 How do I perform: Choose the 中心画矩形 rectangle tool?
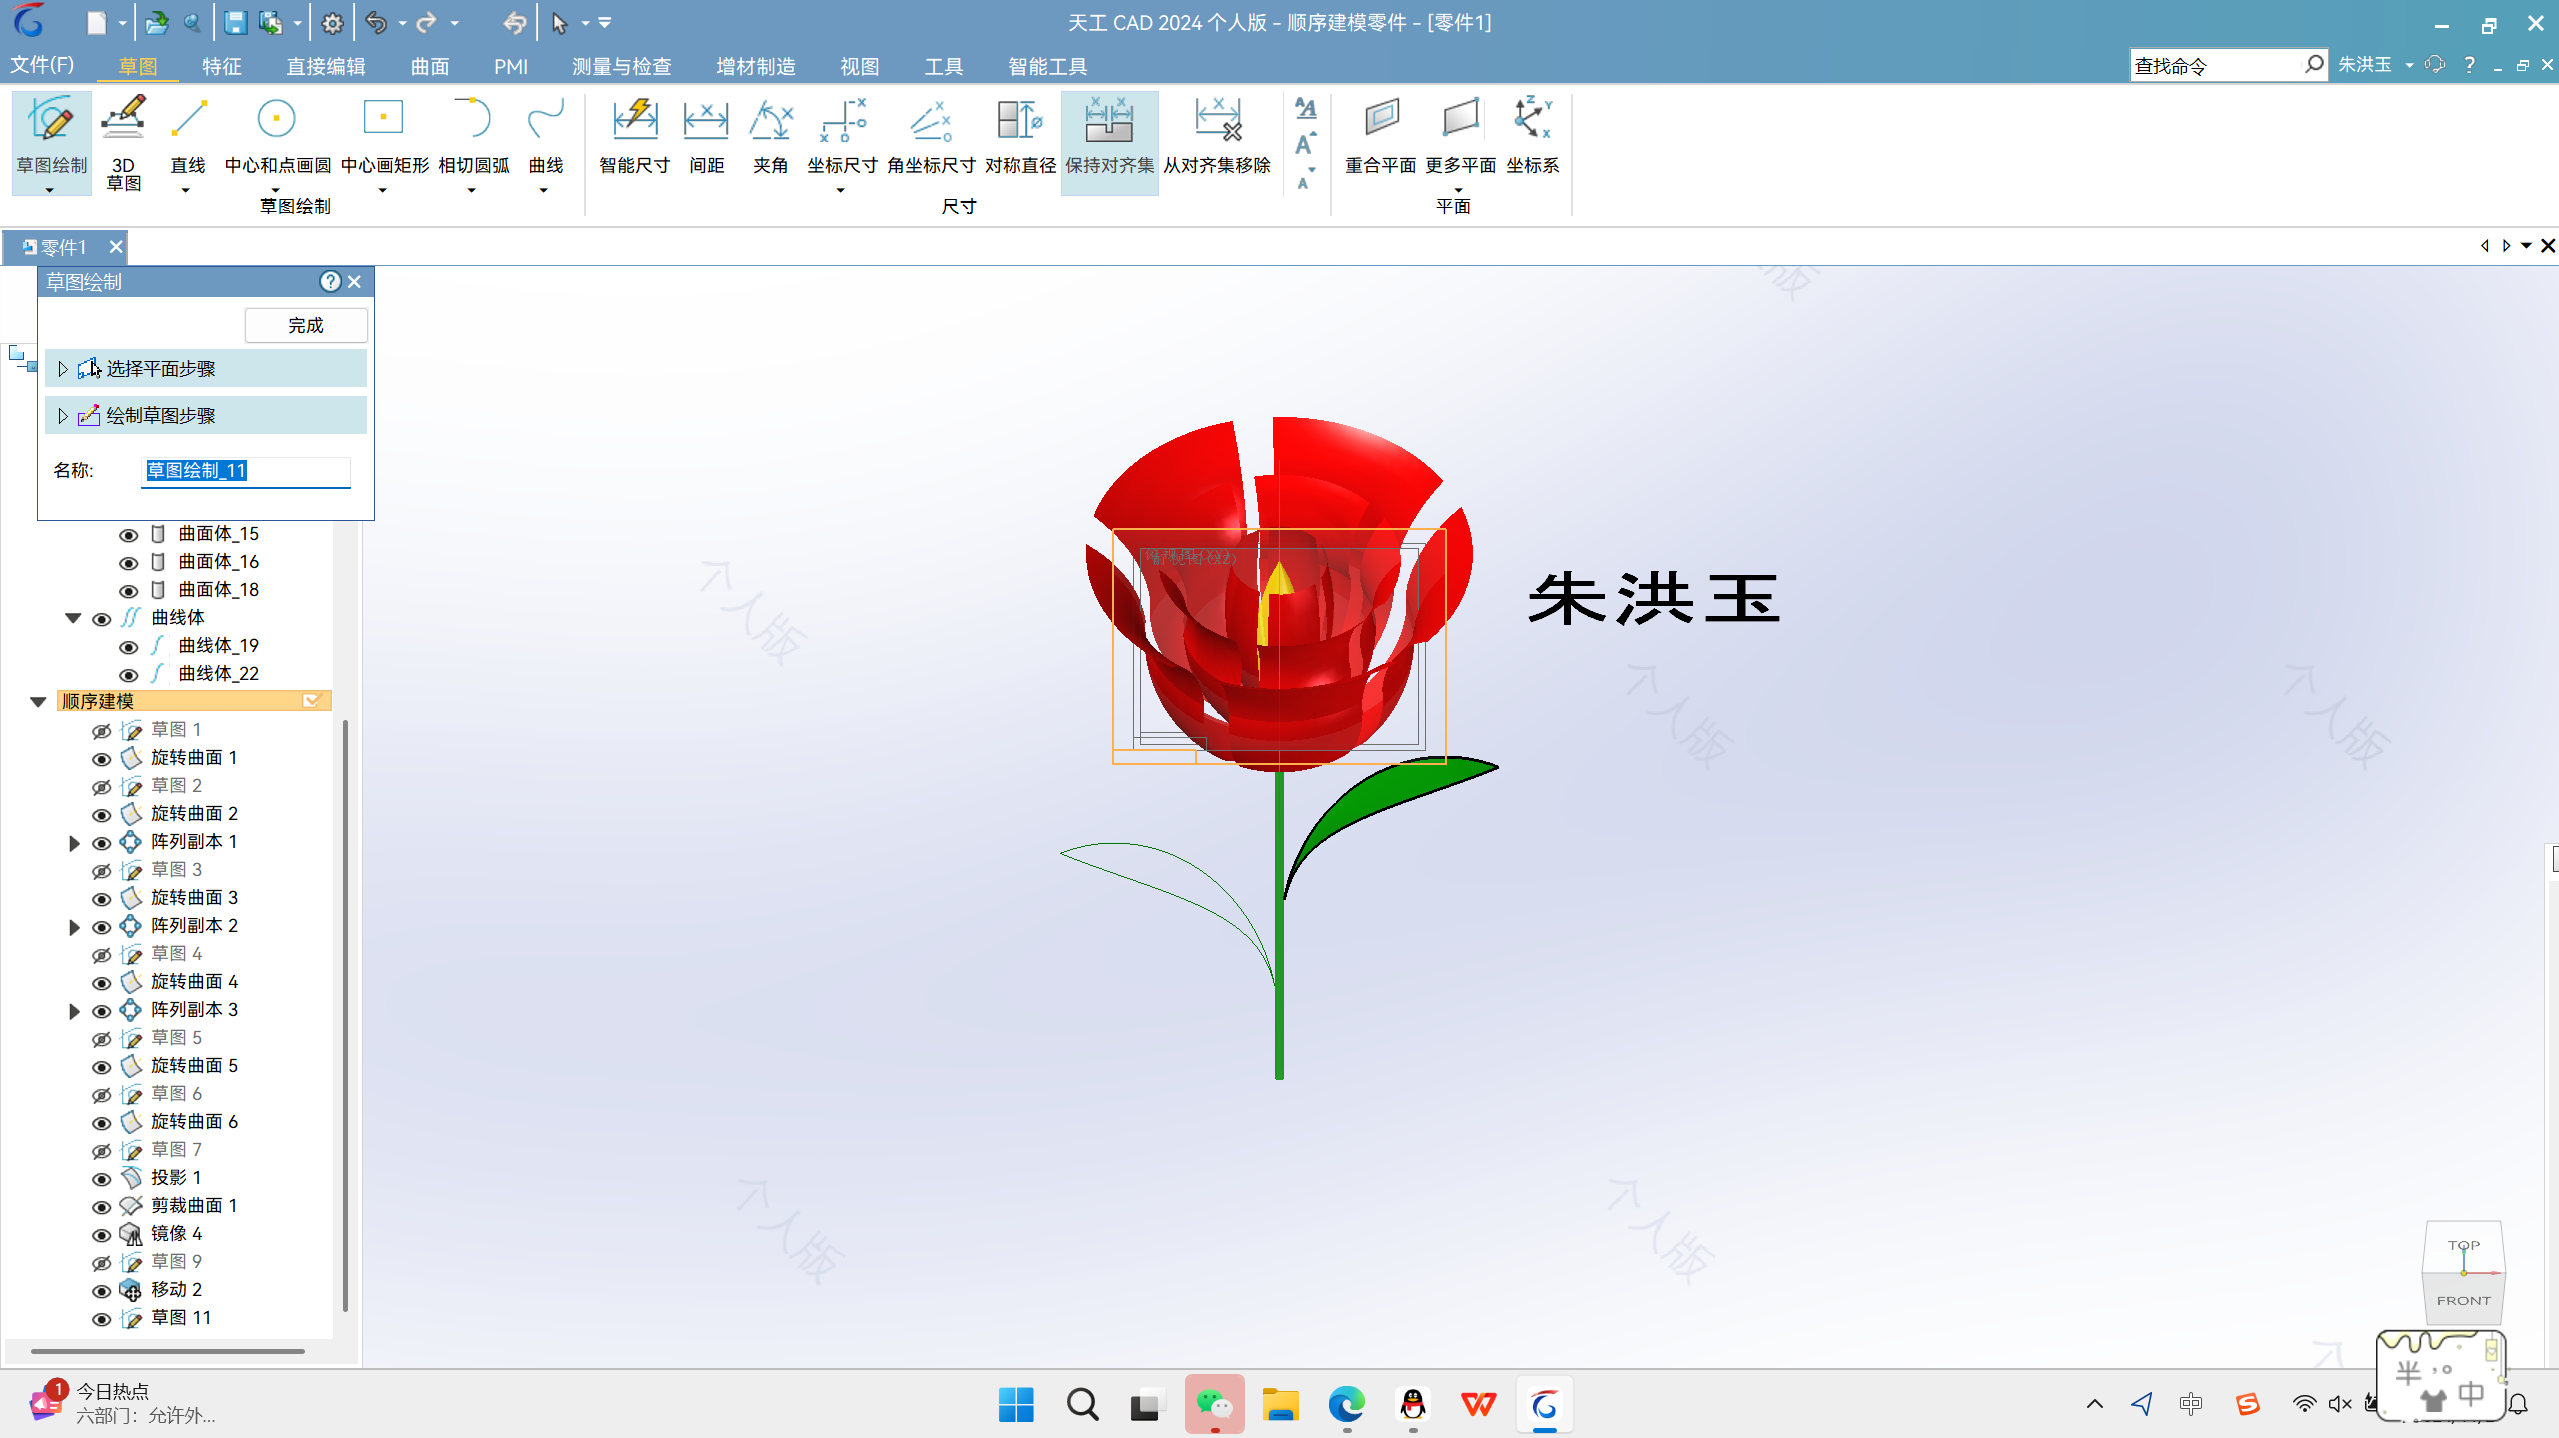[384, 135]
